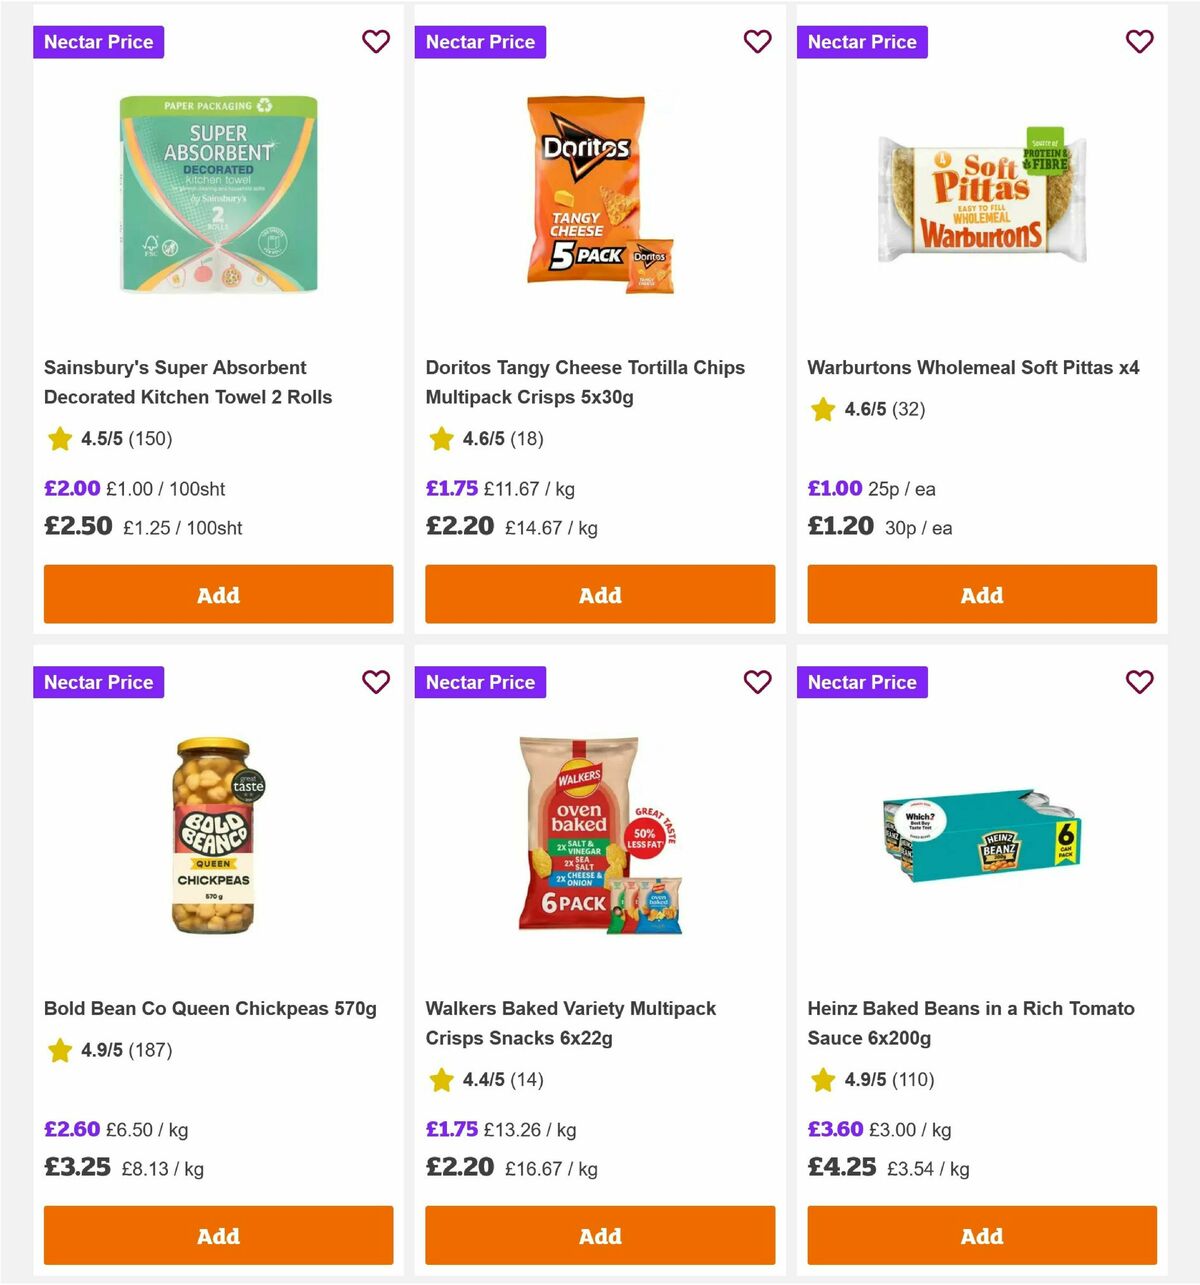The image size is (1200, 1285).
Task: Open the Warburtons Wholemeal Soft Pittas product page
Action: click(973, 367)
